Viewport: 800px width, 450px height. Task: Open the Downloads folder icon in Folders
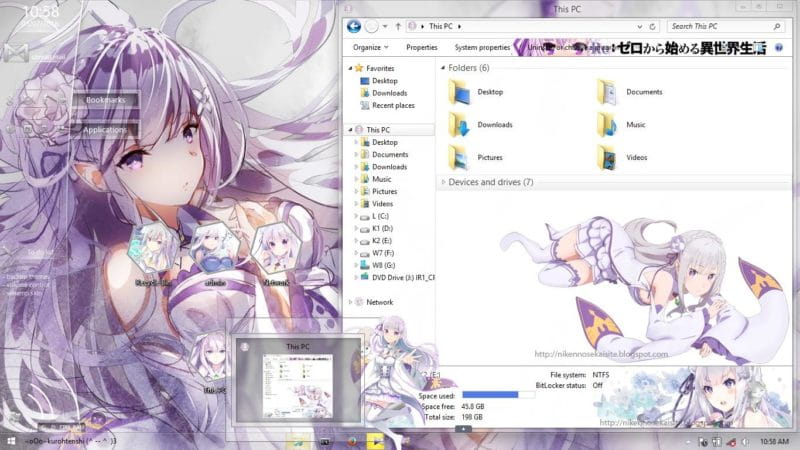click(x=459, y=125)
